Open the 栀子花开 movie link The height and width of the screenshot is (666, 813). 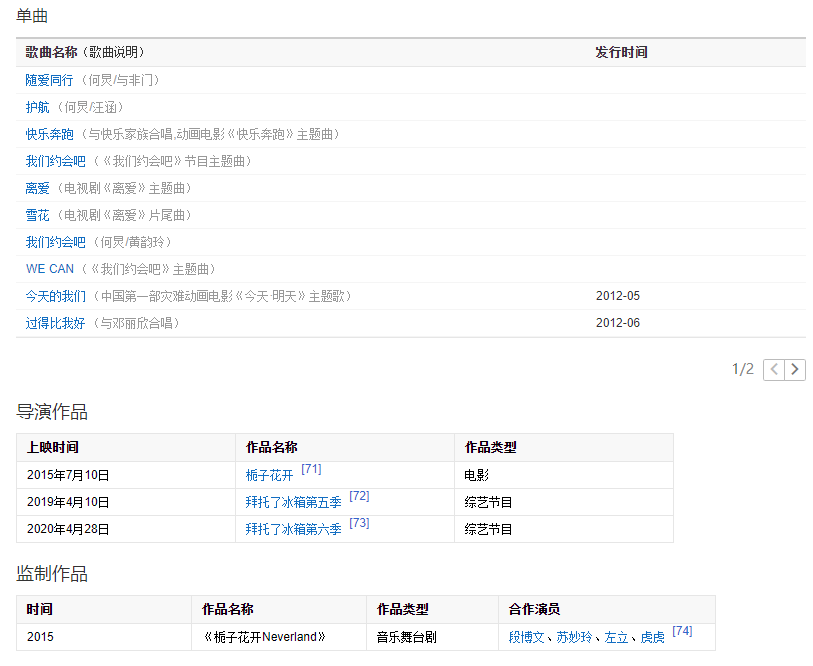[x=270, y=476]
